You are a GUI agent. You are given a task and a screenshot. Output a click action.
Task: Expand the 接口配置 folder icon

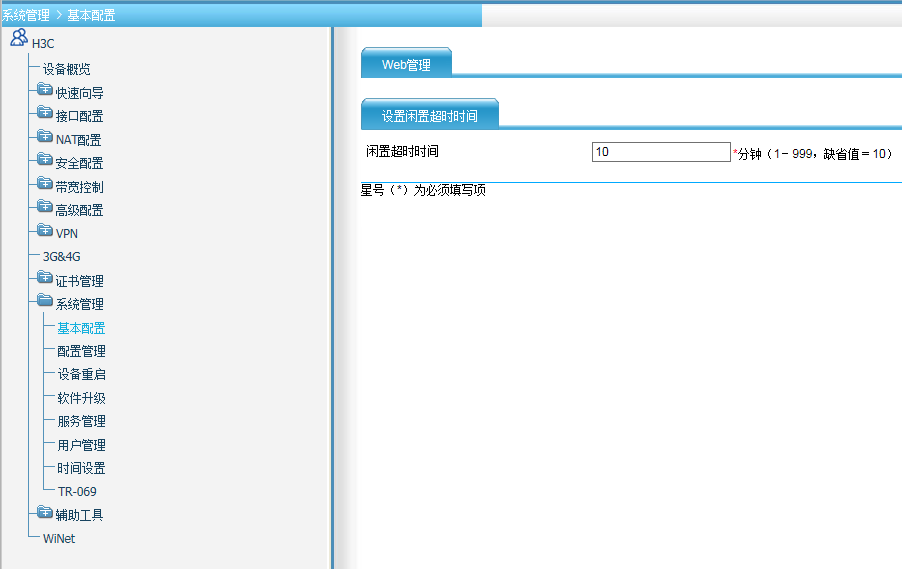(x=45, y=112)
